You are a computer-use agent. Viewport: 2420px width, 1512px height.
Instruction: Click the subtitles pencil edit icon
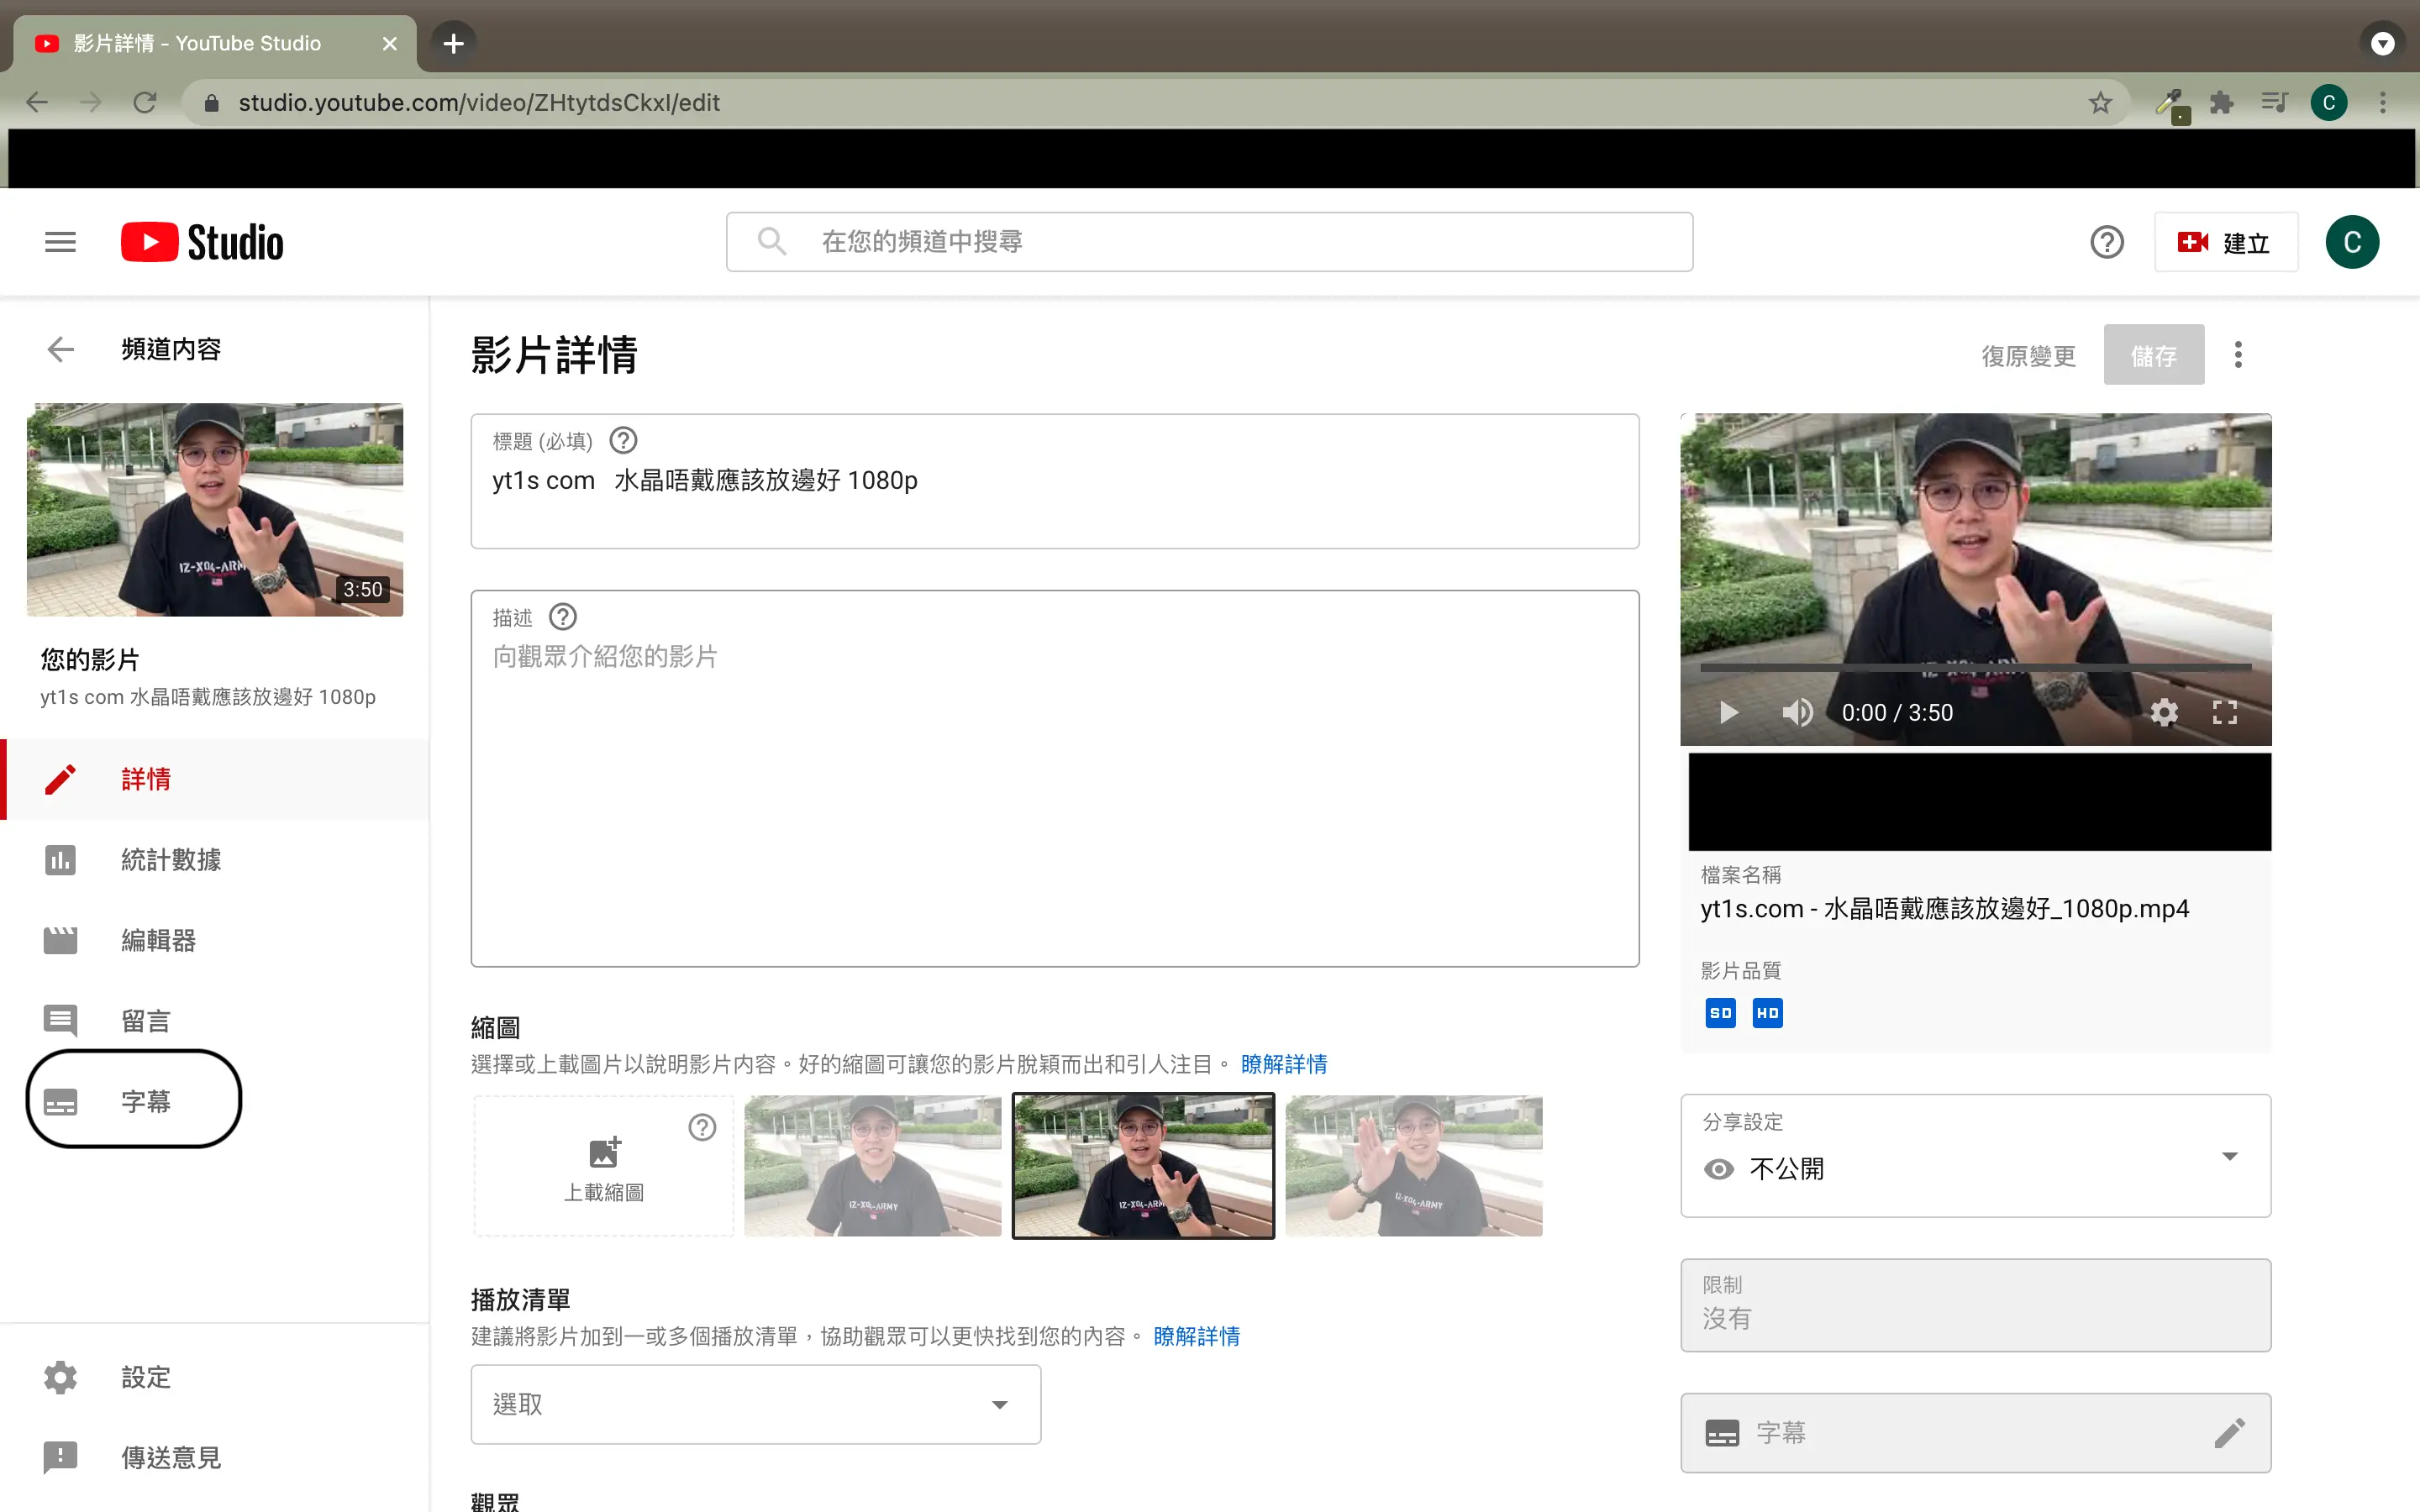[x=2229, y=1432]
